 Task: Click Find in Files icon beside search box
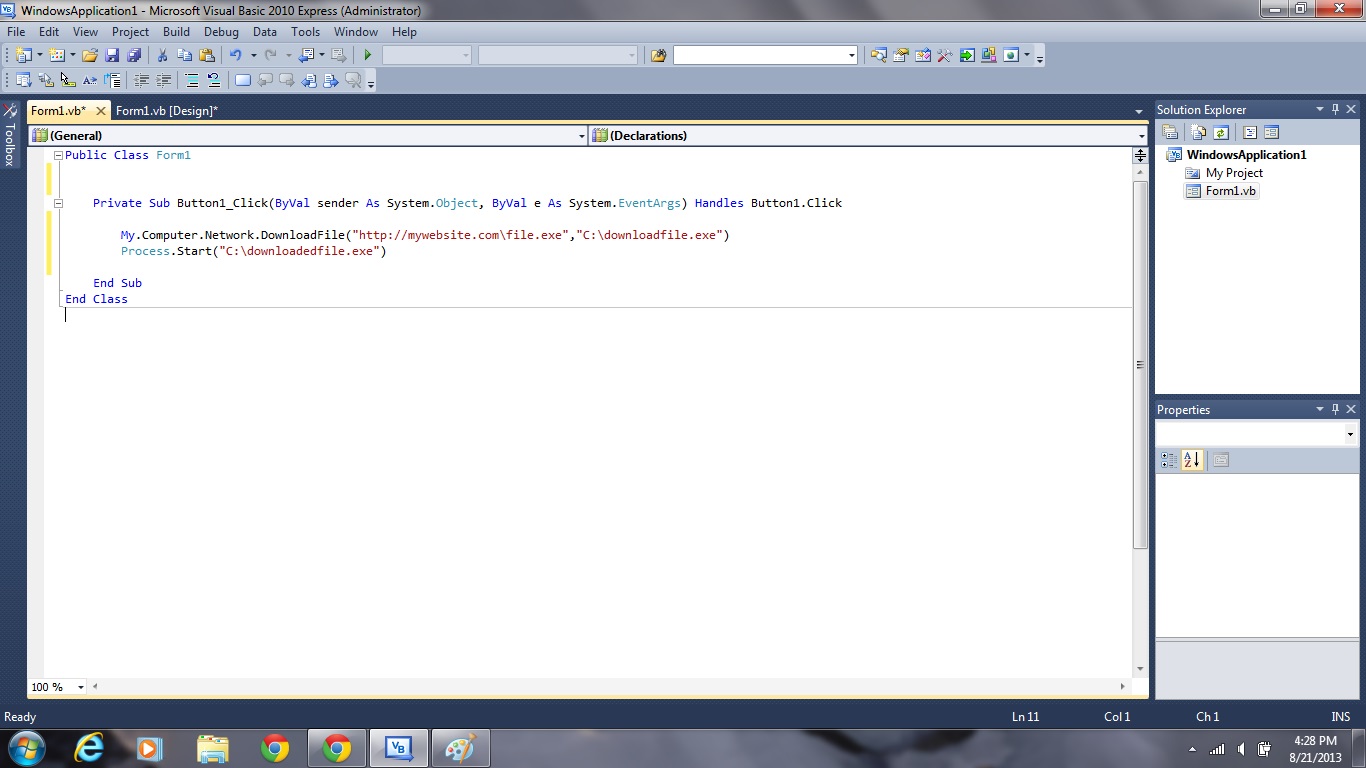[x=658, y=56]
